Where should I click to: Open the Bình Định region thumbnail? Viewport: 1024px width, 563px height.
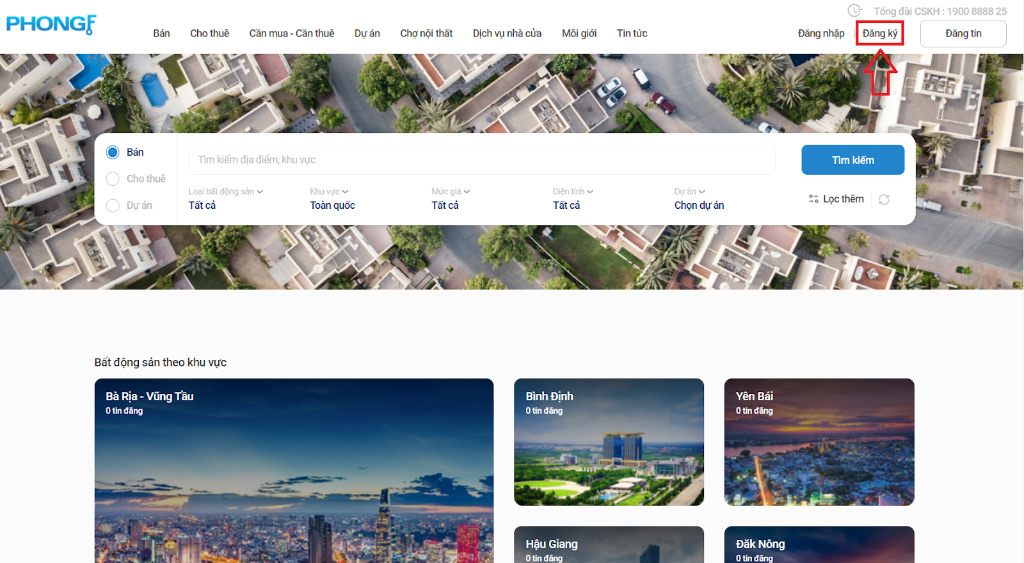click(608, 442)
